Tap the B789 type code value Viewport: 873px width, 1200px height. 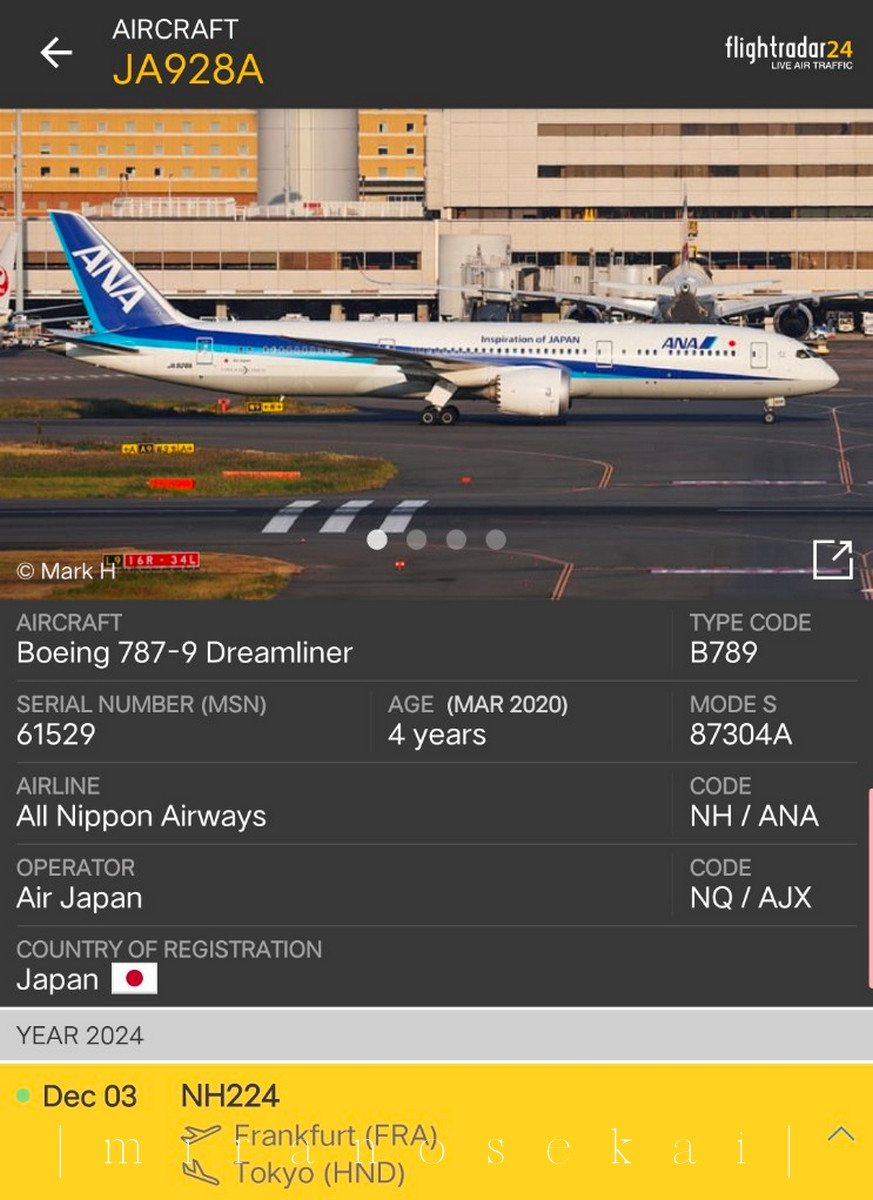(x=724, y=653)
